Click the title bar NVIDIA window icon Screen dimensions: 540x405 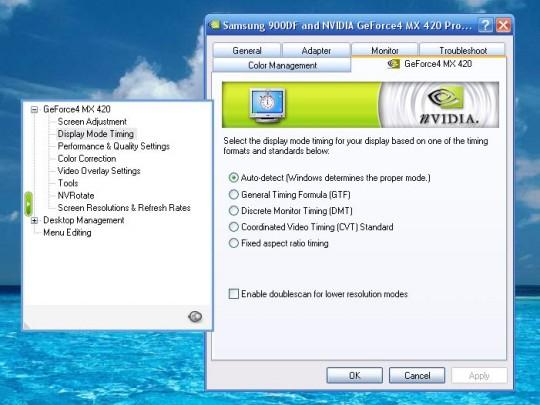coord(215,24)
